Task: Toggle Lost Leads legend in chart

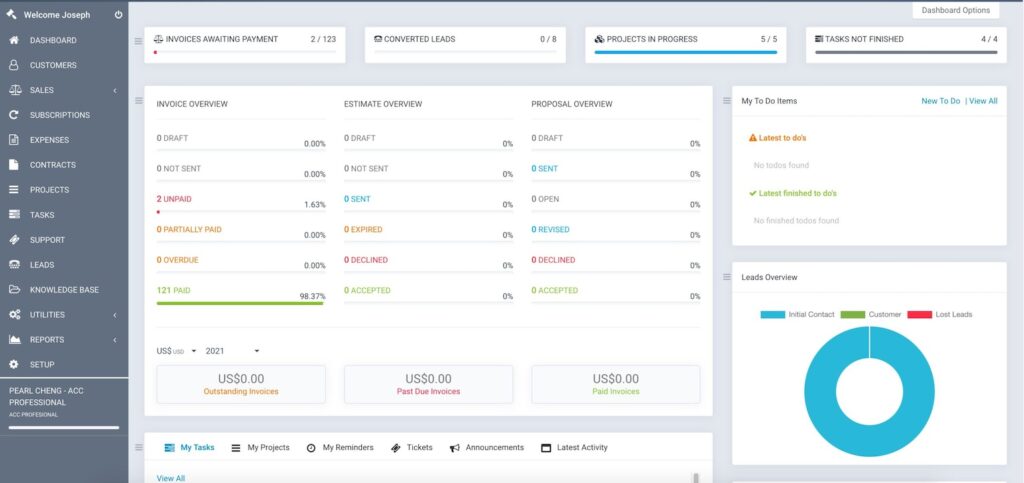Action: pos(940,314)
